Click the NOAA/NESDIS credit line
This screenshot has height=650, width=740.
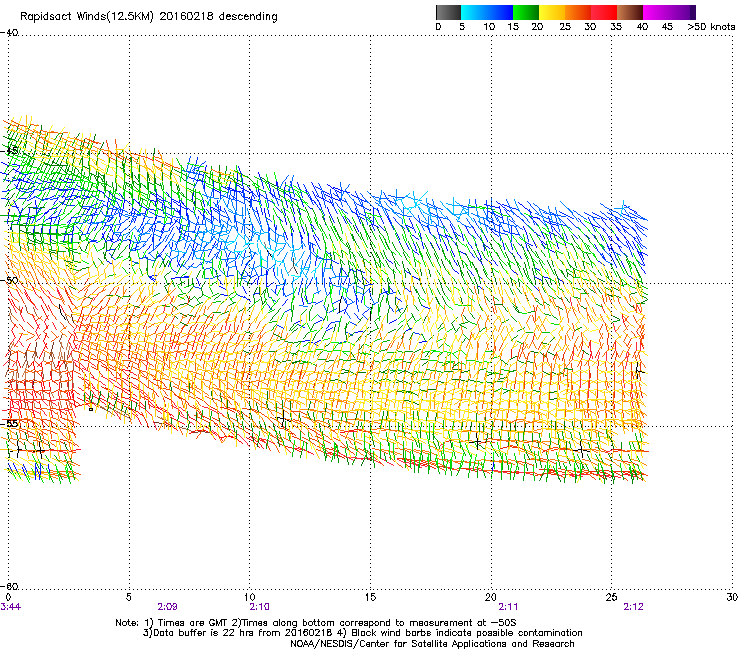[x=432, y=644]
